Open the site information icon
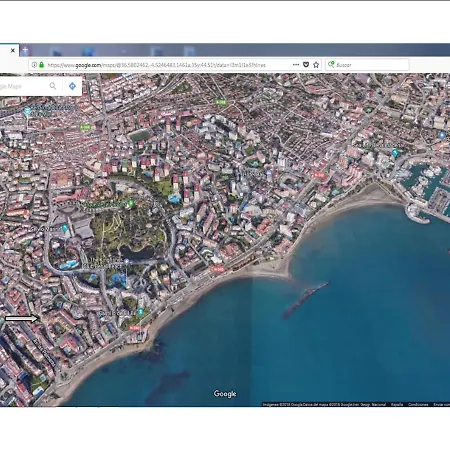 coord(34,65)
